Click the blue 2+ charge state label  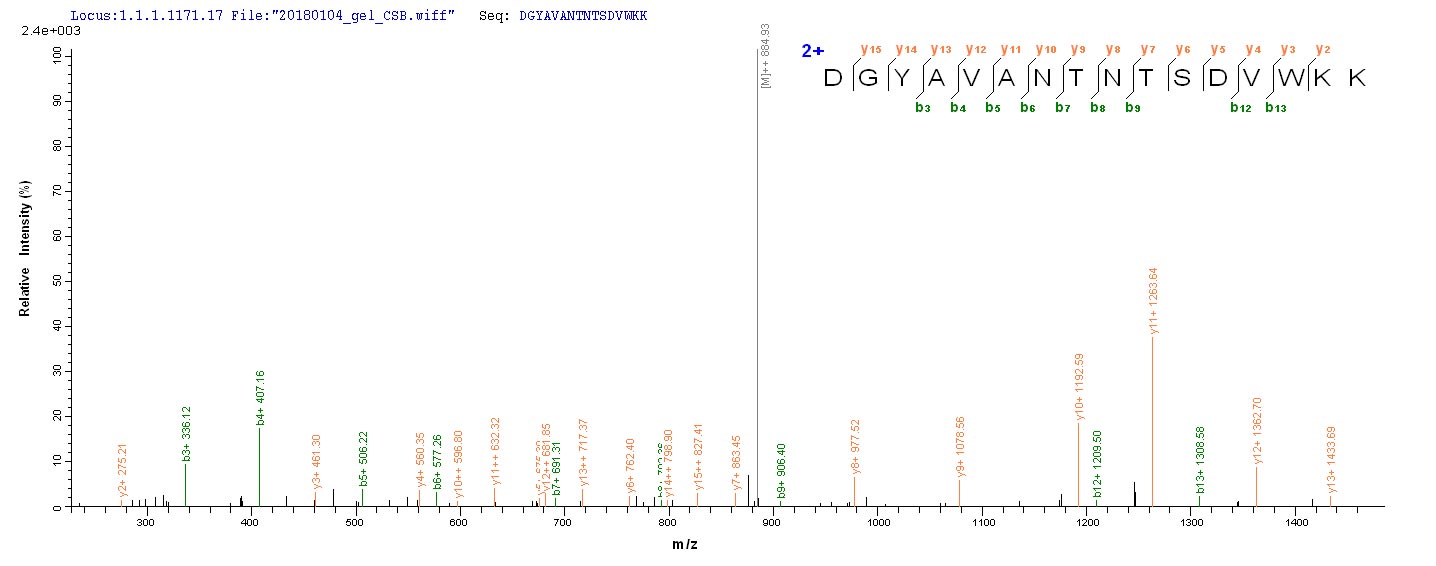[812, 51]
